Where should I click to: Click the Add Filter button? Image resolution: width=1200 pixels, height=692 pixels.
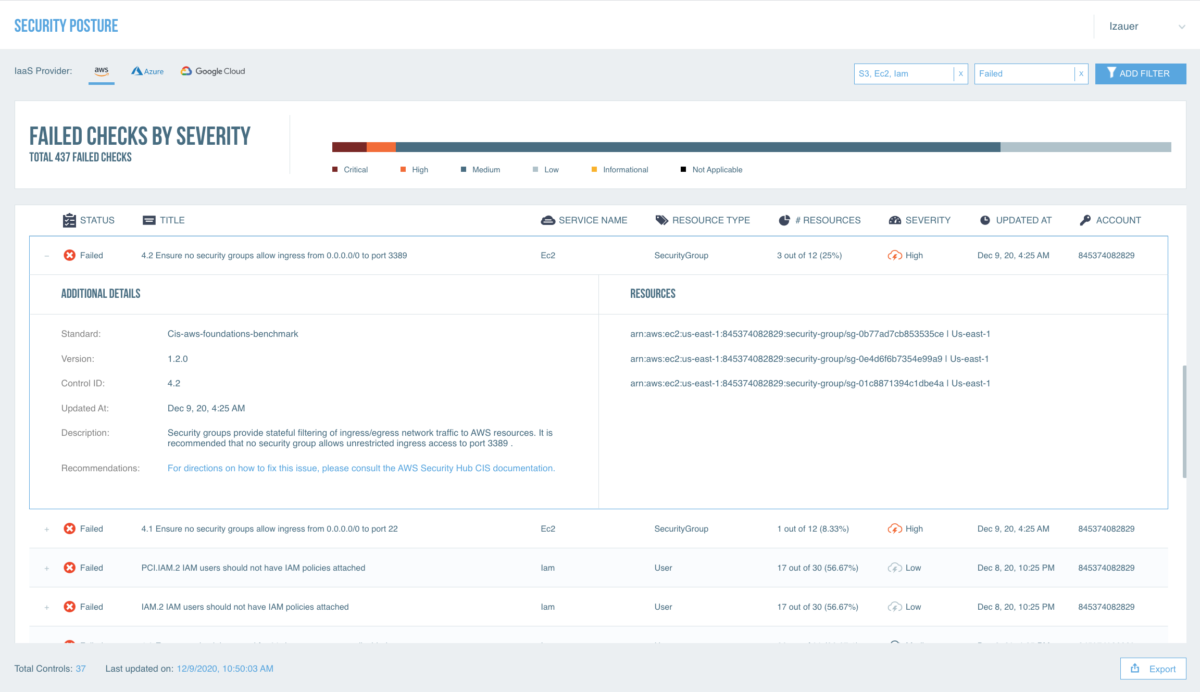pos(1140,73)
